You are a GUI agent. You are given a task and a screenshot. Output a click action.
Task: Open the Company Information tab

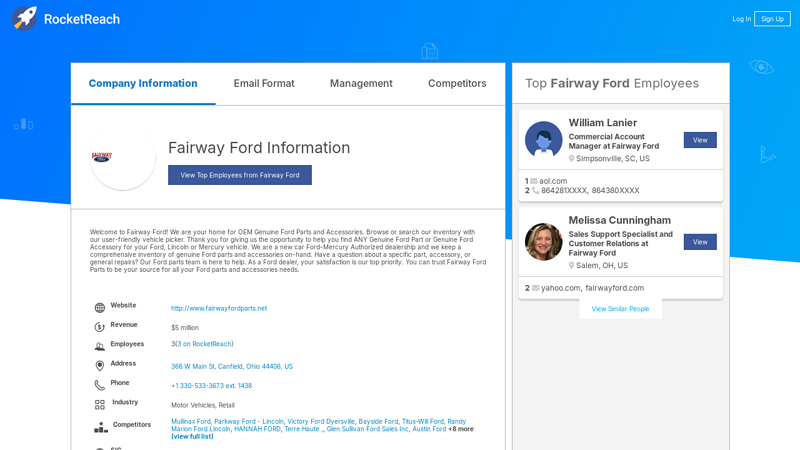[x=143, y=83]
